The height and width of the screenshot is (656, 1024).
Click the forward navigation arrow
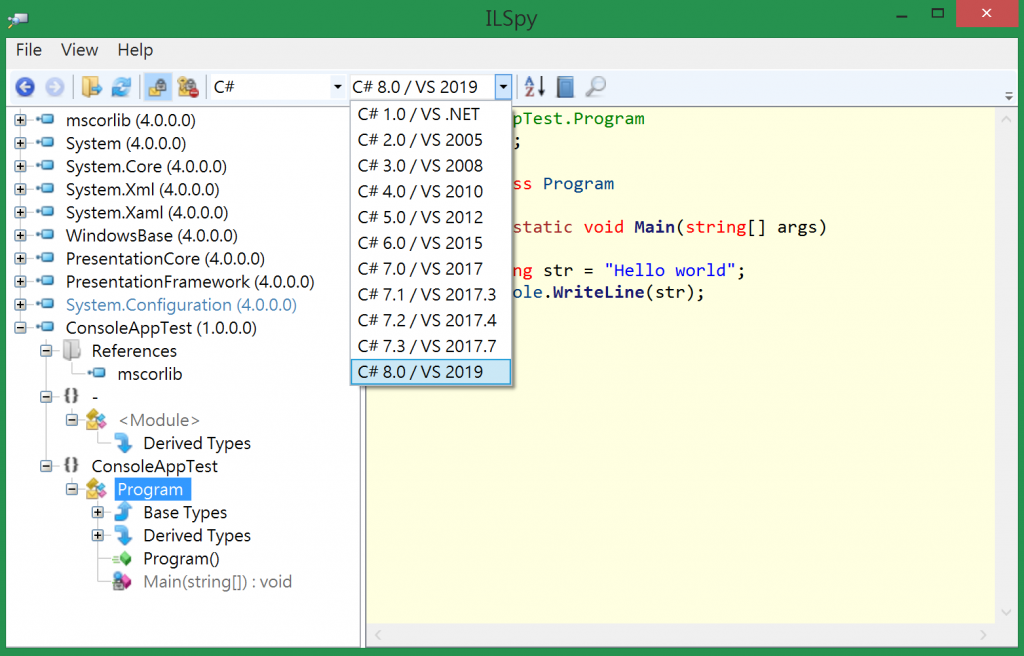(x=55, y=87)
